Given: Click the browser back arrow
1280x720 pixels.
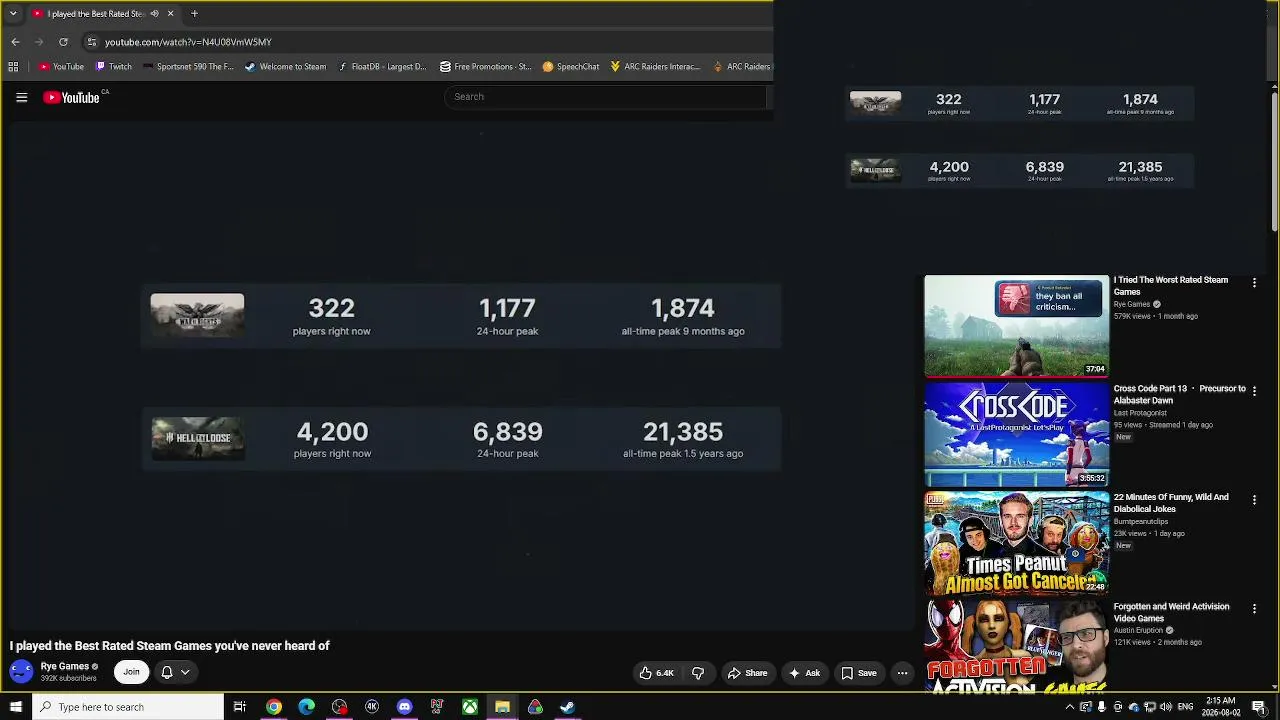Looking at the screenshot, I should (15, 42).
